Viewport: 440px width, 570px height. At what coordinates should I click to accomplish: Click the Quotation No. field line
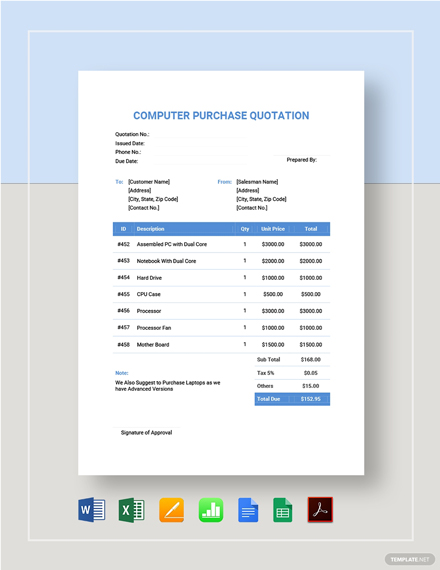point(201,137)
